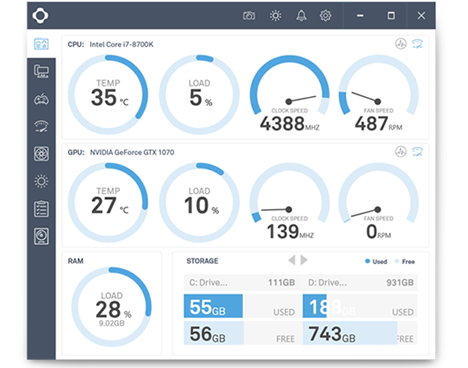
Task: Open the speaker audio sidebar icon
Action: (x=41, y=236)
